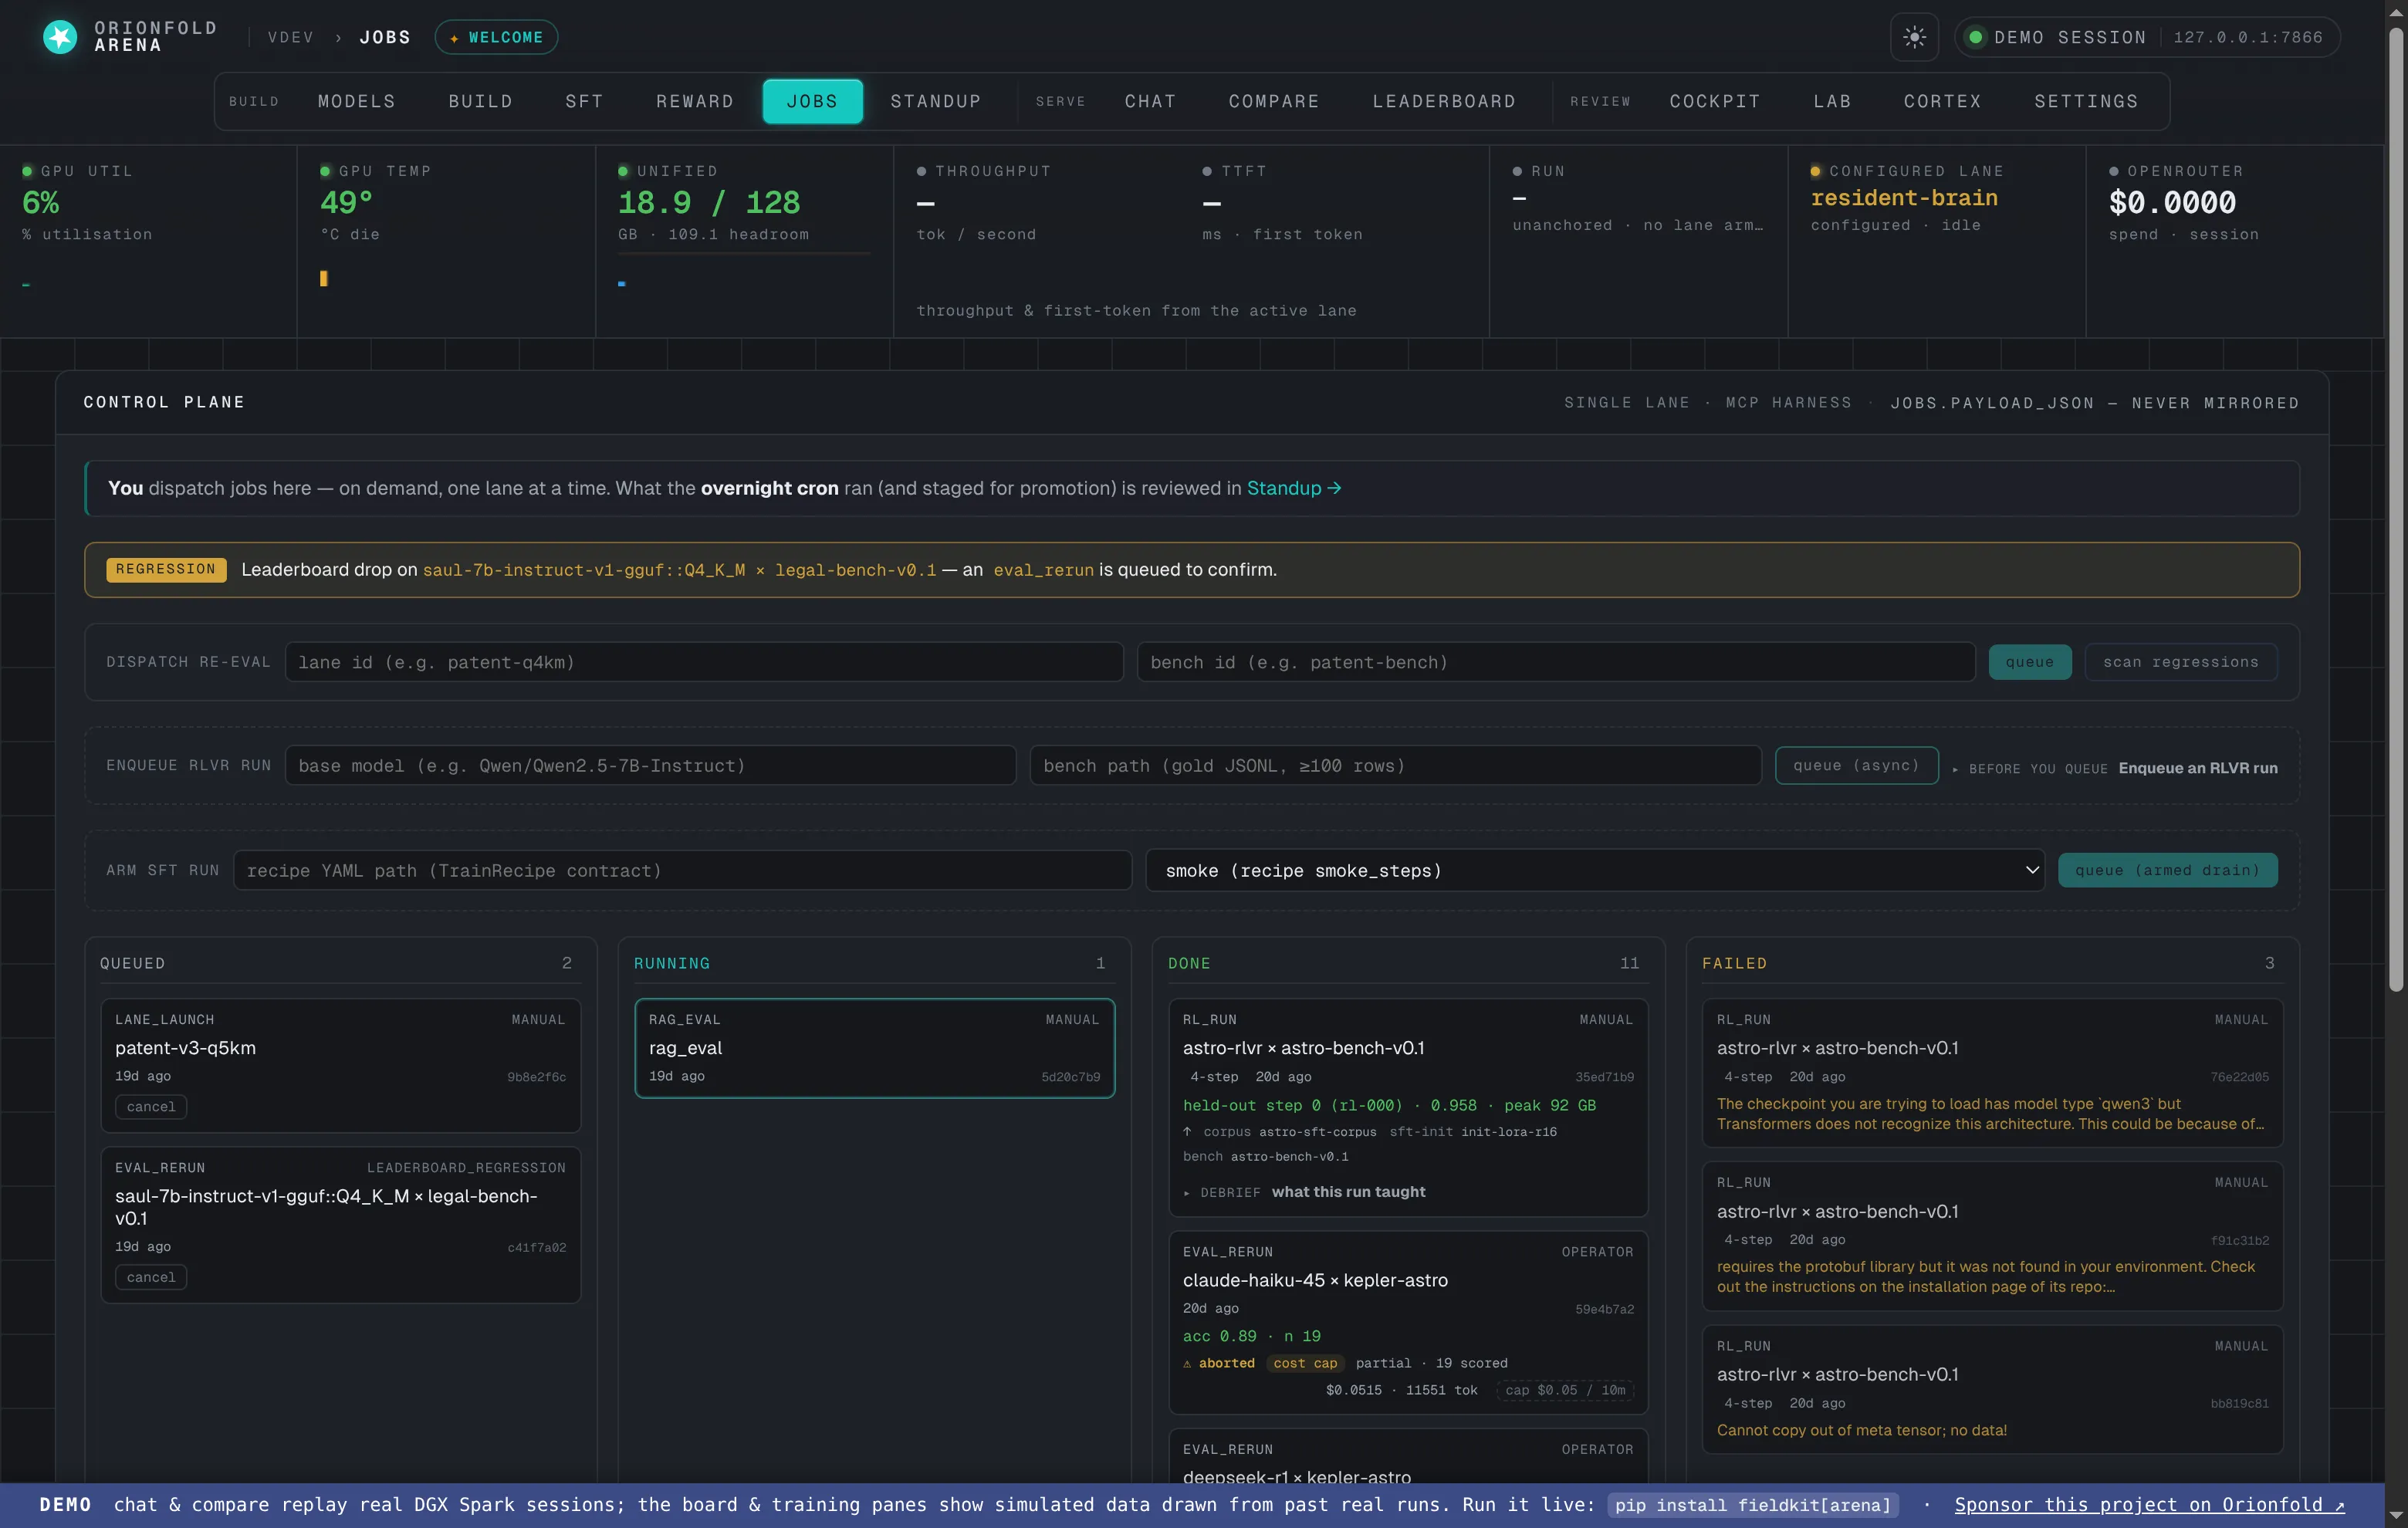This screenshot has height=1528, width=2408.
Task: Click the 'cost cap' badge
Action: (x=1305, y=1364)
